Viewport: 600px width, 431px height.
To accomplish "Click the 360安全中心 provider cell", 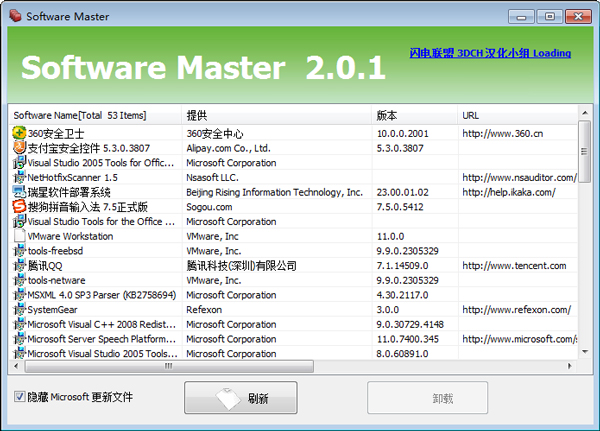I will [215, 134].
